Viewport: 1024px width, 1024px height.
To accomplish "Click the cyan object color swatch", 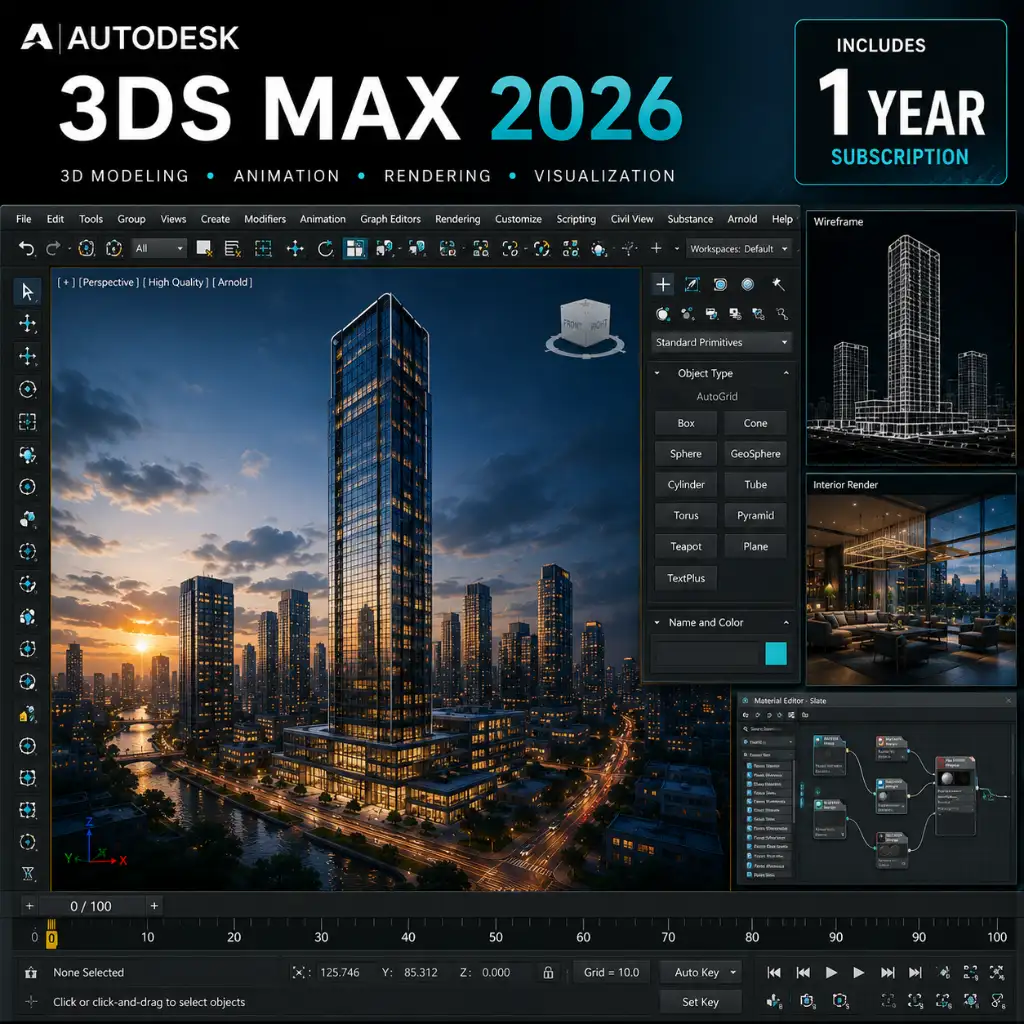I will pos(776,654).
